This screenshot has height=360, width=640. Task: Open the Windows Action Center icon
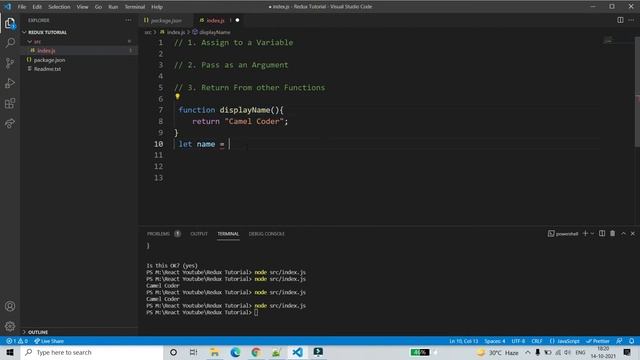point(627,352)
